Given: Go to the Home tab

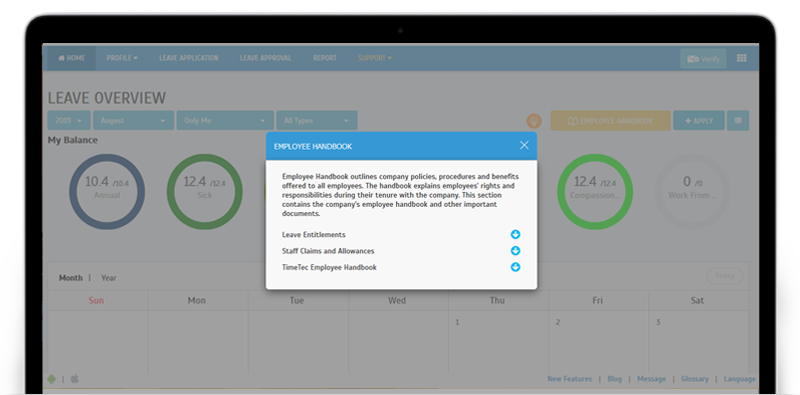Looking at the screenshot, I should 71,58.
